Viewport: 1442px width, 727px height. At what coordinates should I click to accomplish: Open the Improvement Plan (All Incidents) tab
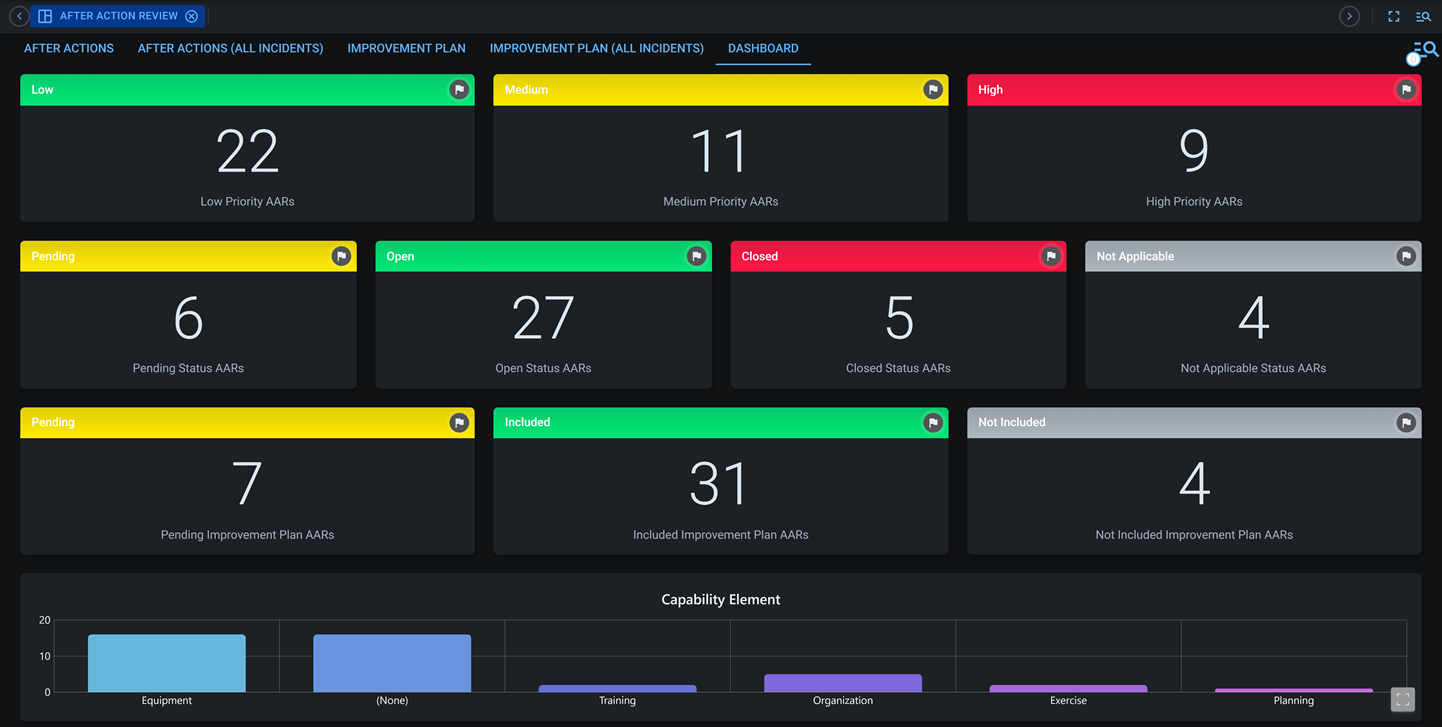click(596, 48)
